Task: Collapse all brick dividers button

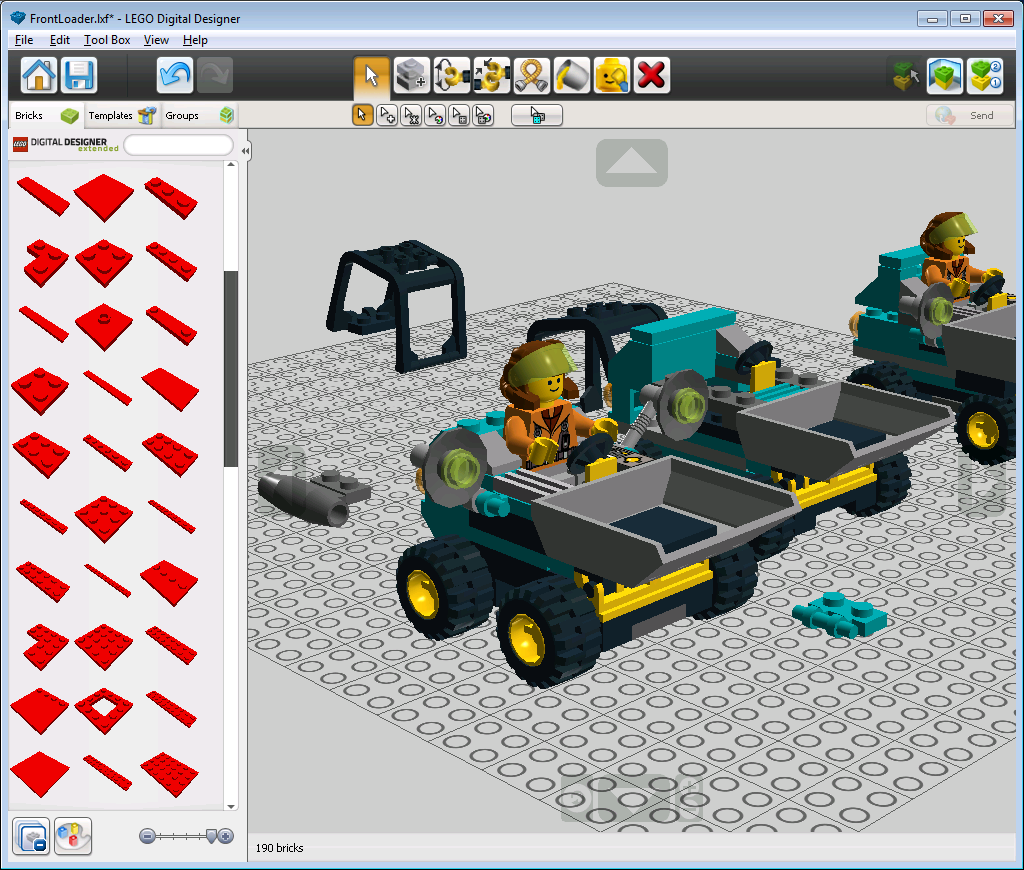Action: (31, 836)
